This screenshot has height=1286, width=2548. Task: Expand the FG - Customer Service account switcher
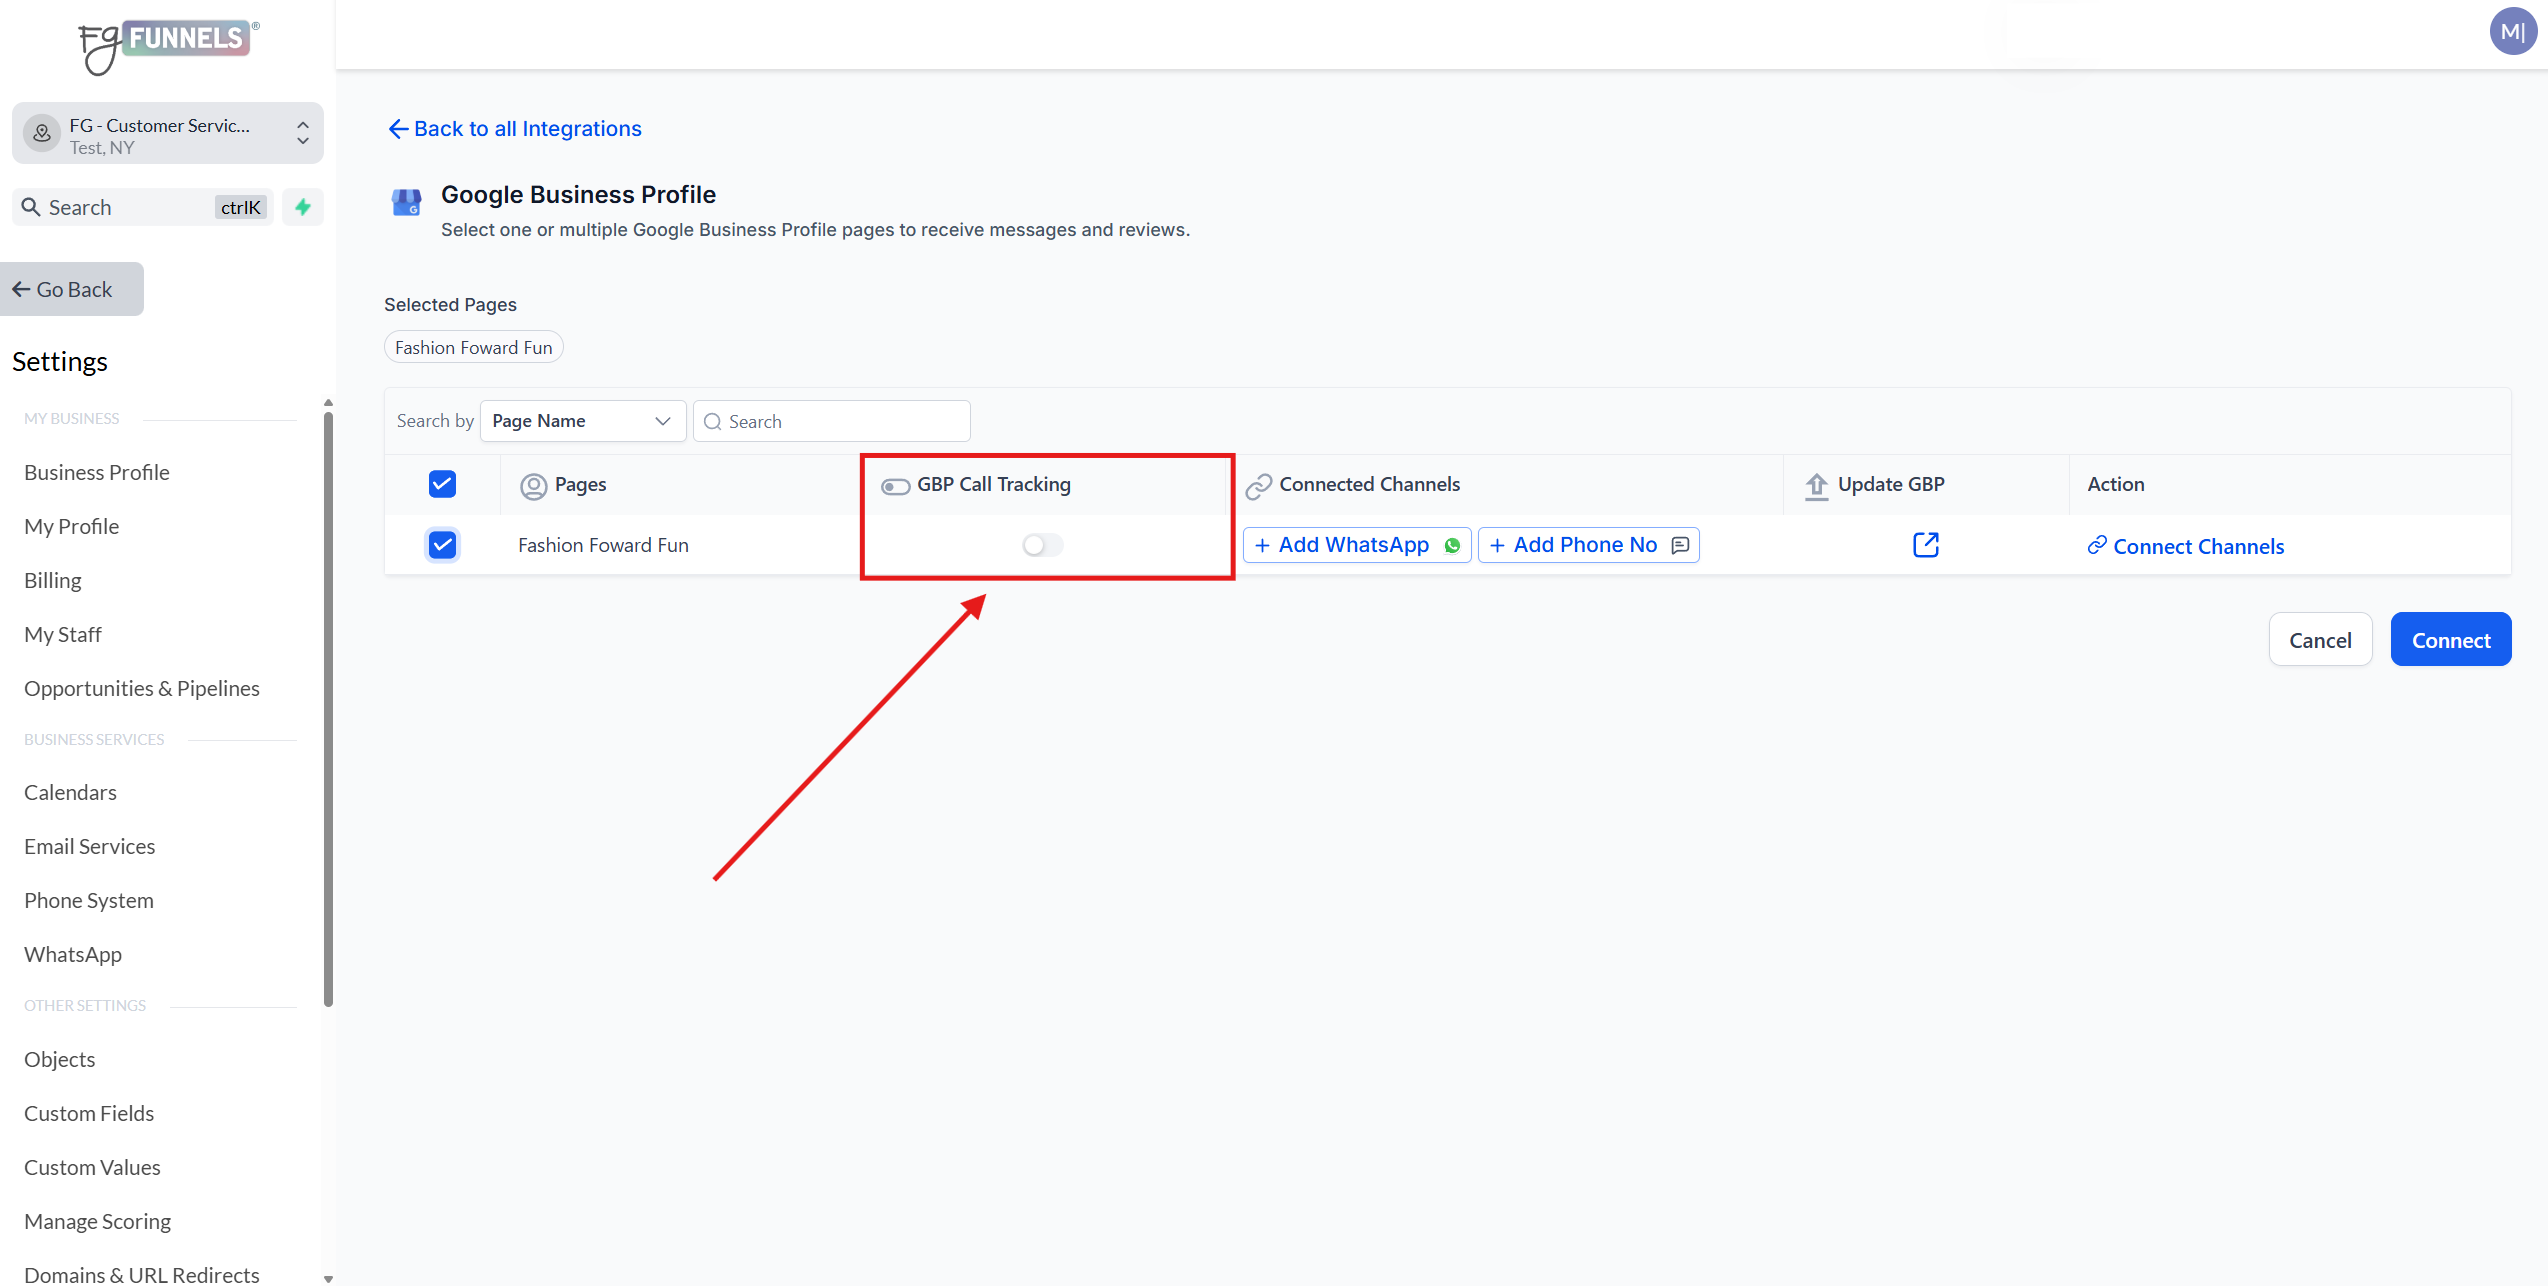click(168, 134)
